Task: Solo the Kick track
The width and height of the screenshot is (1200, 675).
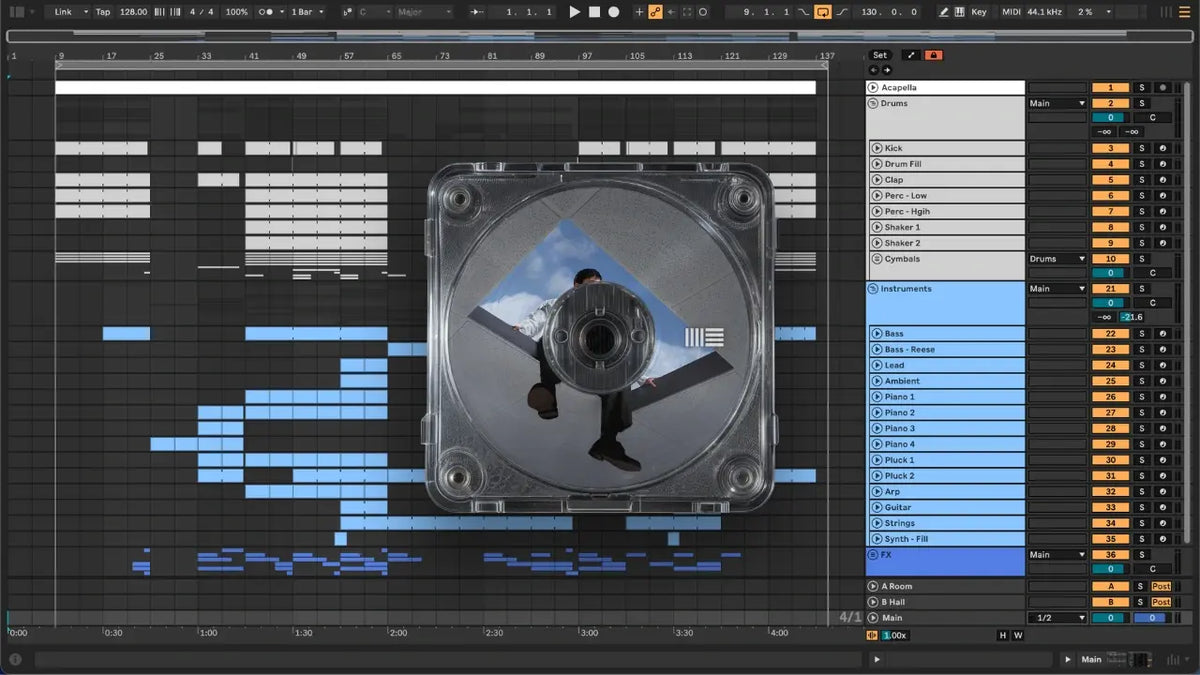Action: point(1141,148)
